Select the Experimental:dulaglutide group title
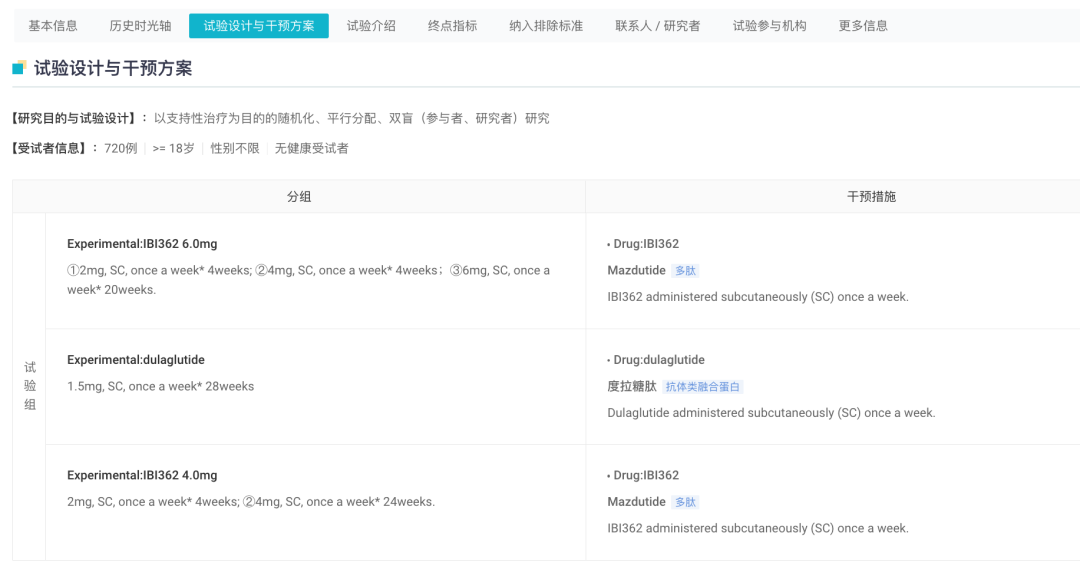 click(x=136, y=360)
